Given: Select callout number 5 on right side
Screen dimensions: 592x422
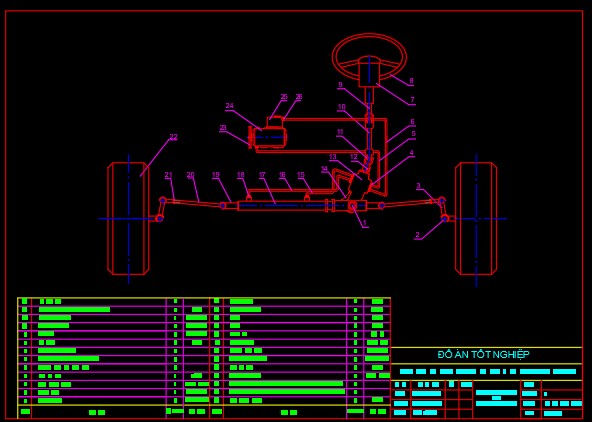Looking at the screenshot, I should click(x=413, y=134).
